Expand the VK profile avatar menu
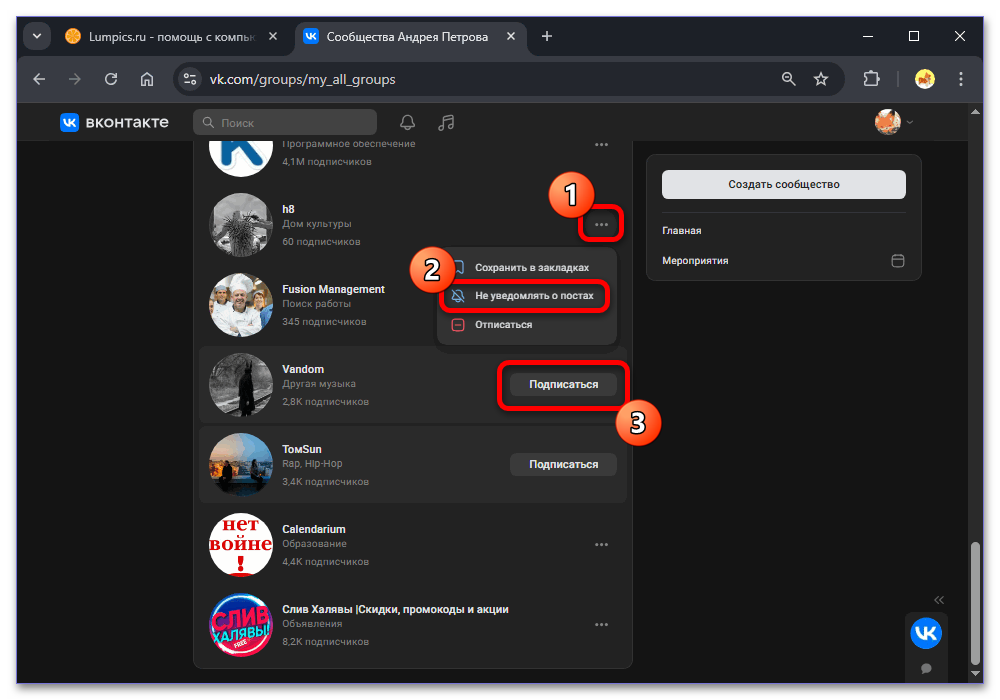1000x700 pixels. (x=893, y=122)
